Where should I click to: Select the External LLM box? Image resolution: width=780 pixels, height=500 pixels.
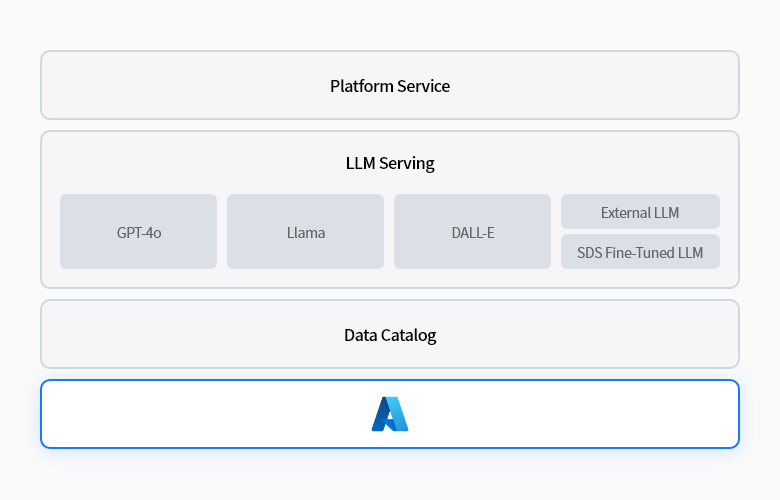pyautogui.click(x=640, y=212)
